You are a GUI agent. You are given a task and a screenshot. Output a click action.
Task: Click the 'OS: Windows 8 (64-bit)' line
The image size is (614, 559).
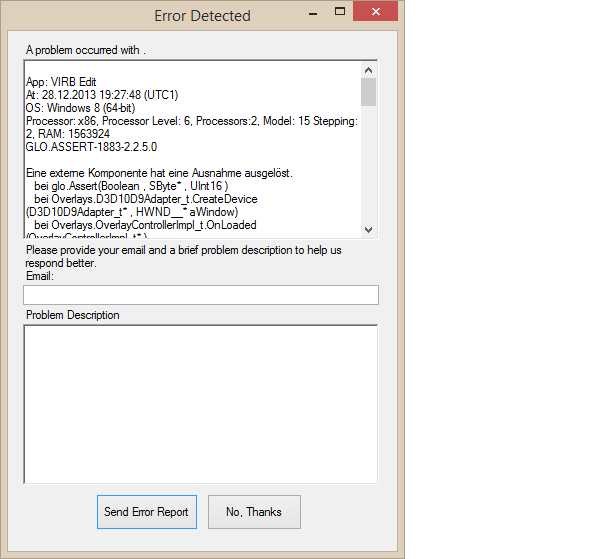click(80, 108)
